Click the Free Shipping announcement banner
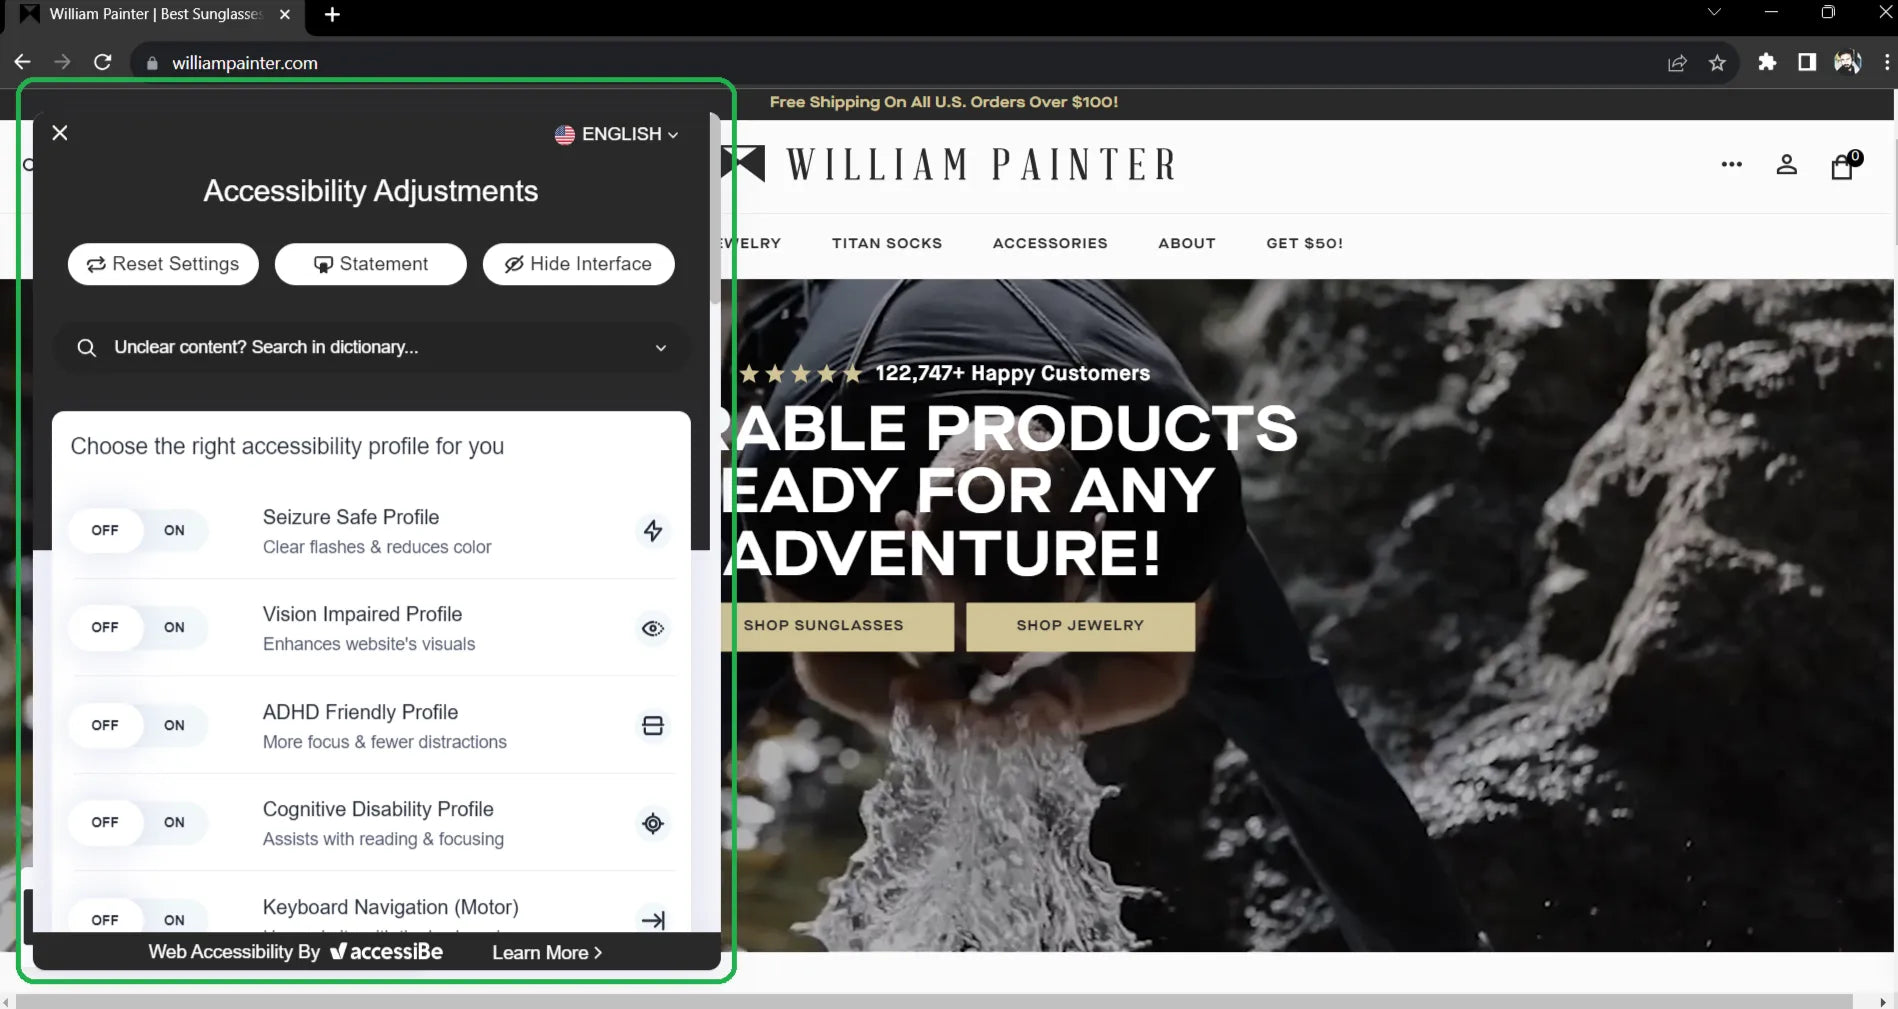The width and height of the screenshot is (1898, 1009). (943, 102)
